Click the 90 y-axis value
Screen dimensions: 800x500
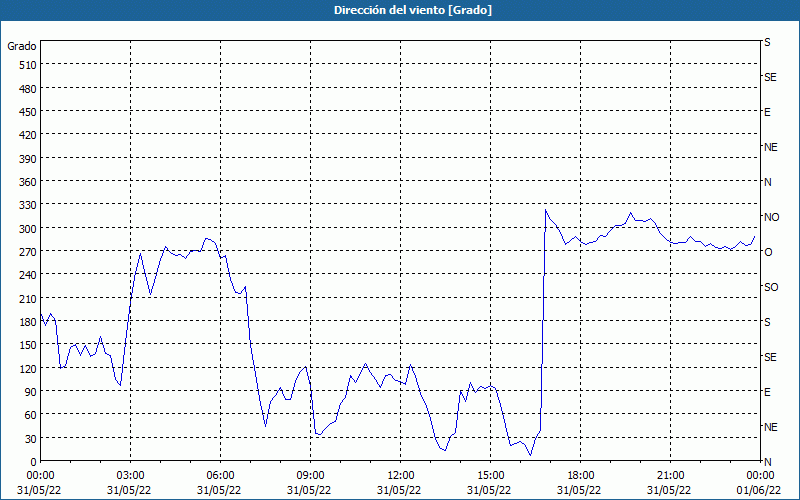(x=31, y=392)
